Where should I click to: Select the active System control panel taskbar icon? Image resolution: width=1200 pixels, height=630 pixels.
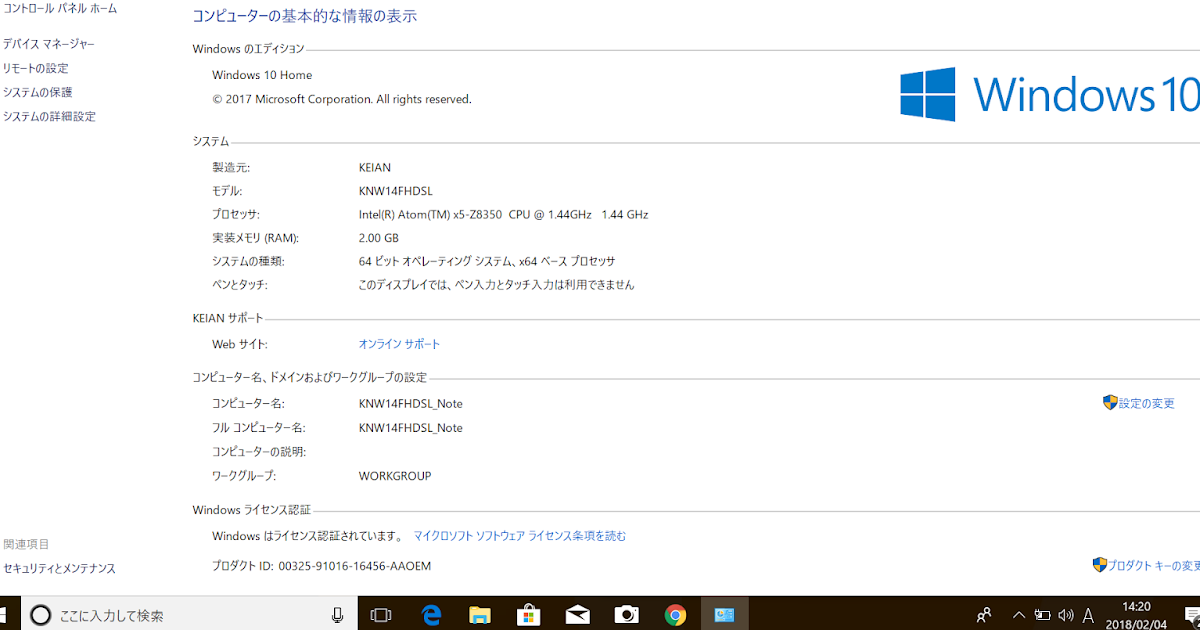coord(724,615)
